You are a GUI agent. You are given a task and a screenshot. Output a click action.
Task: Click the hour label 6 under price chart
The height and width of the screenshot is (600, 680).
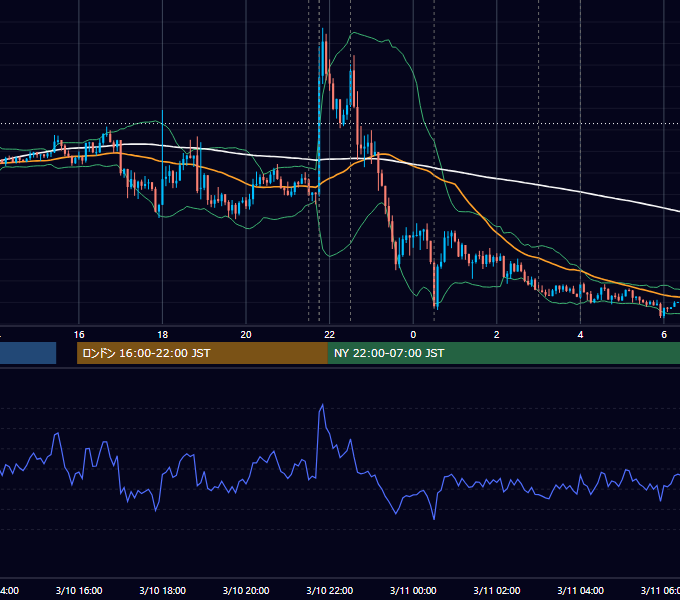664,335
